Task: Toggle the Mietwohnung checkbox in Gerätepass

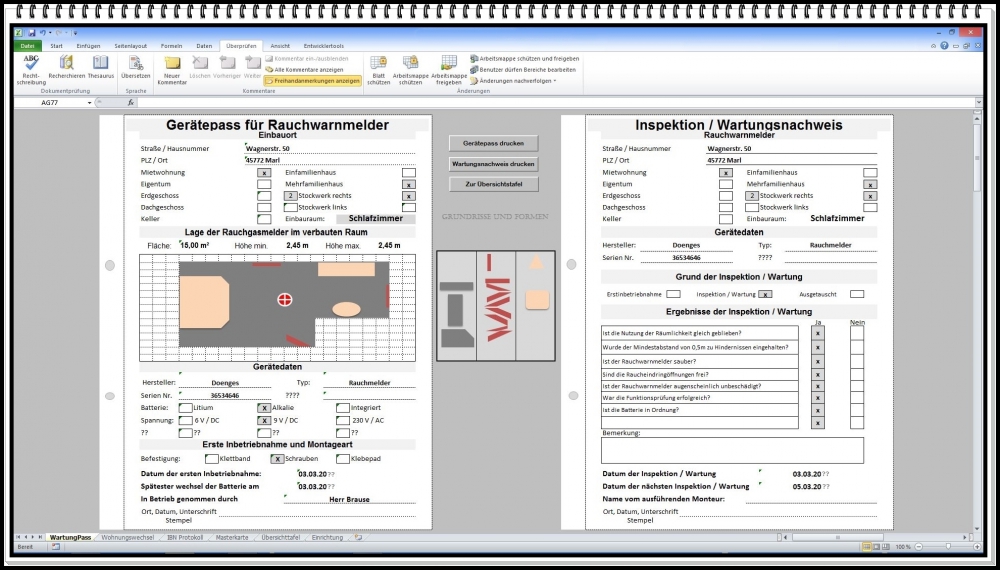Action: click(x=264, y=173)
